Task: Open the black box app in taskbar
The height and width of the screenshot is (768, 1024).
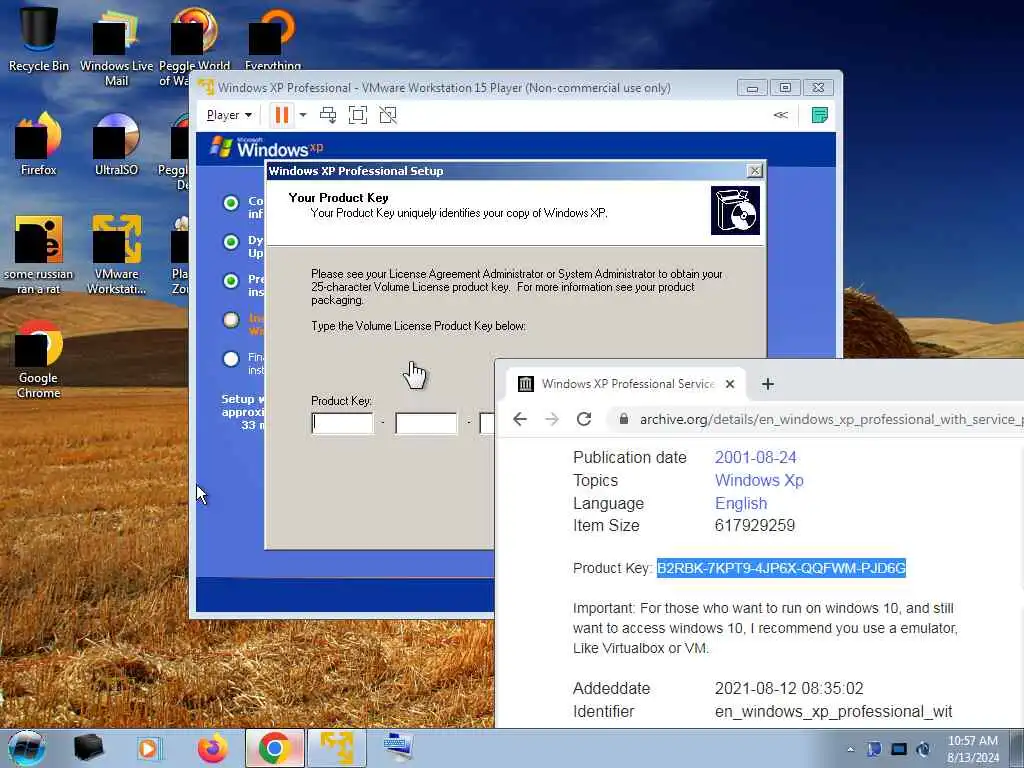Action: pyautogui.click(x=88, y=748)
